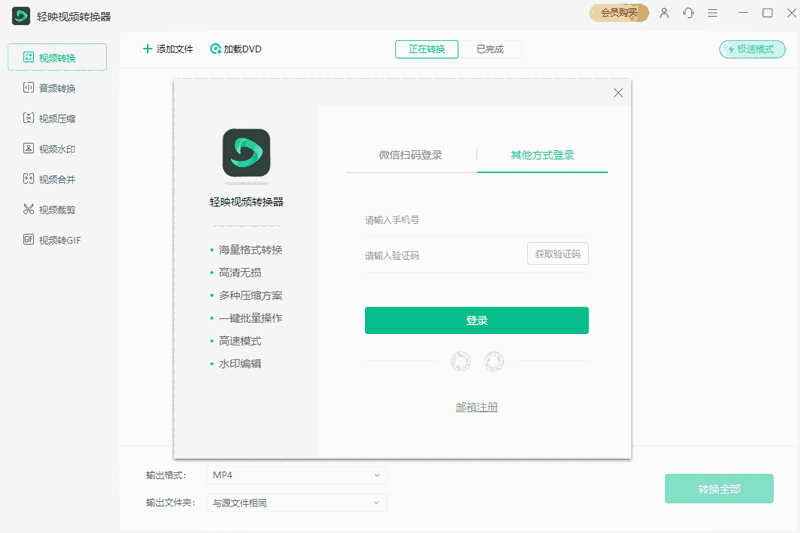Open the hamburger menu in title bar
The width and height of the screenshot is (800, 533).
712,13
